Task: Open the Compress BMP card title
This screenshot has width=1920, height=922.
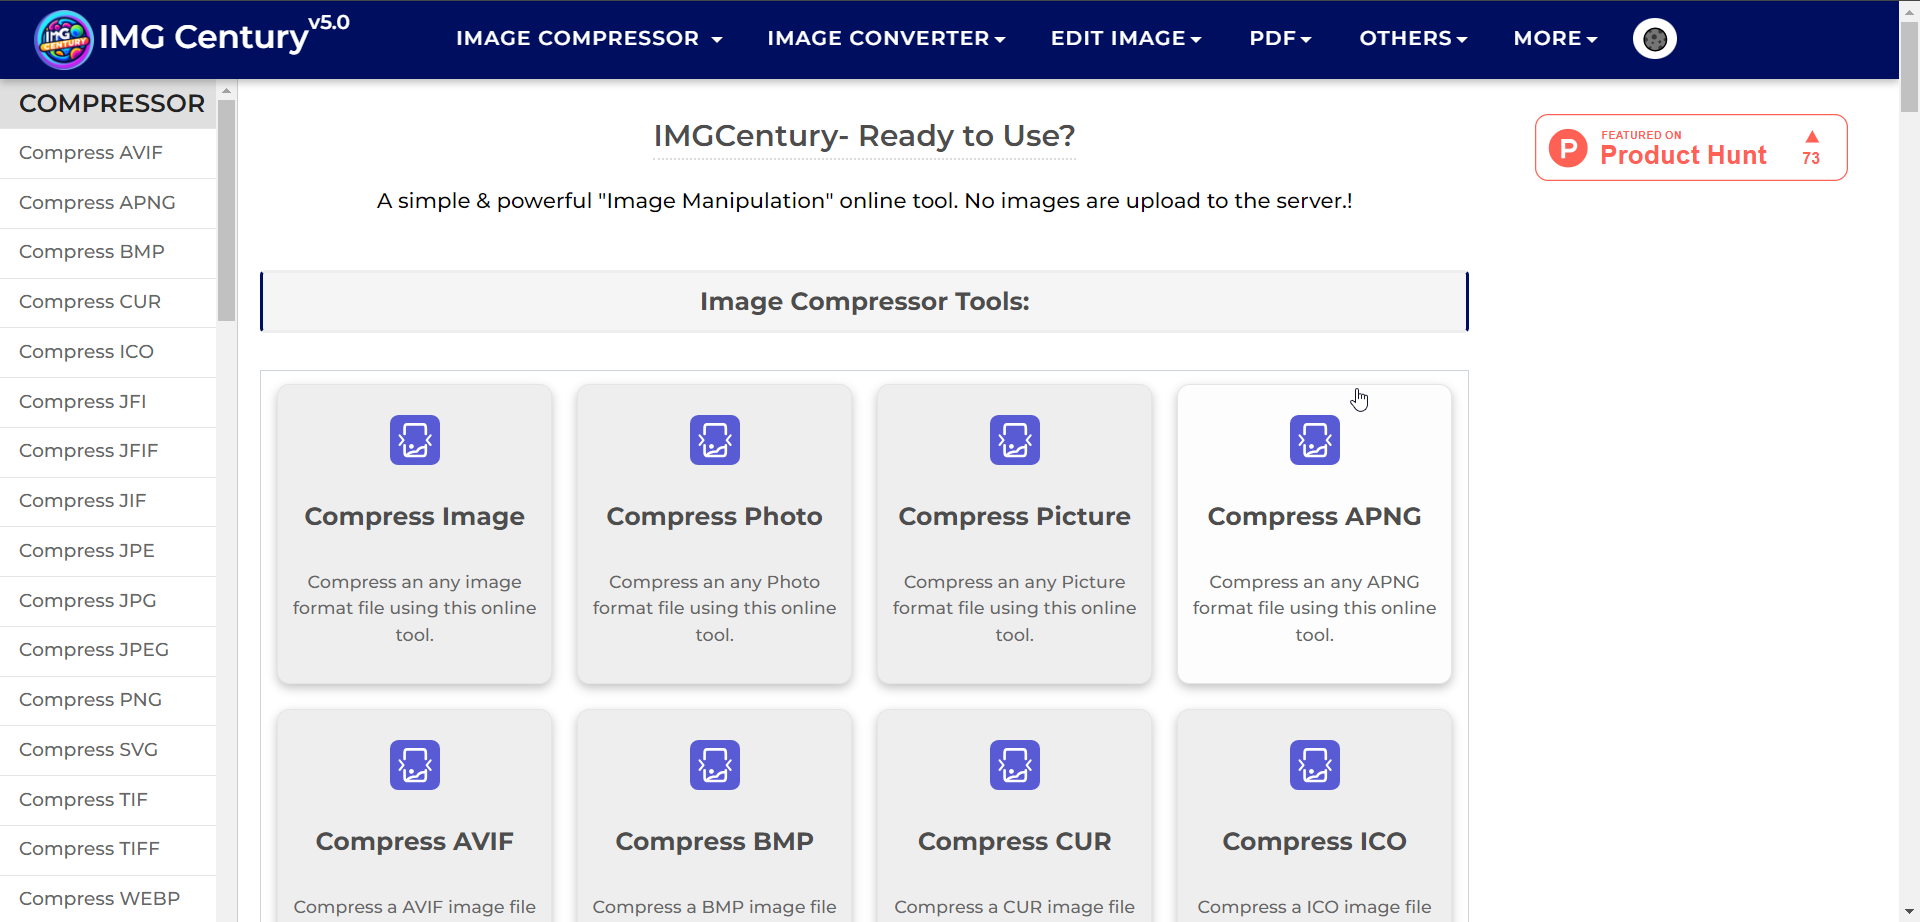Action: (x=715, y=842)
